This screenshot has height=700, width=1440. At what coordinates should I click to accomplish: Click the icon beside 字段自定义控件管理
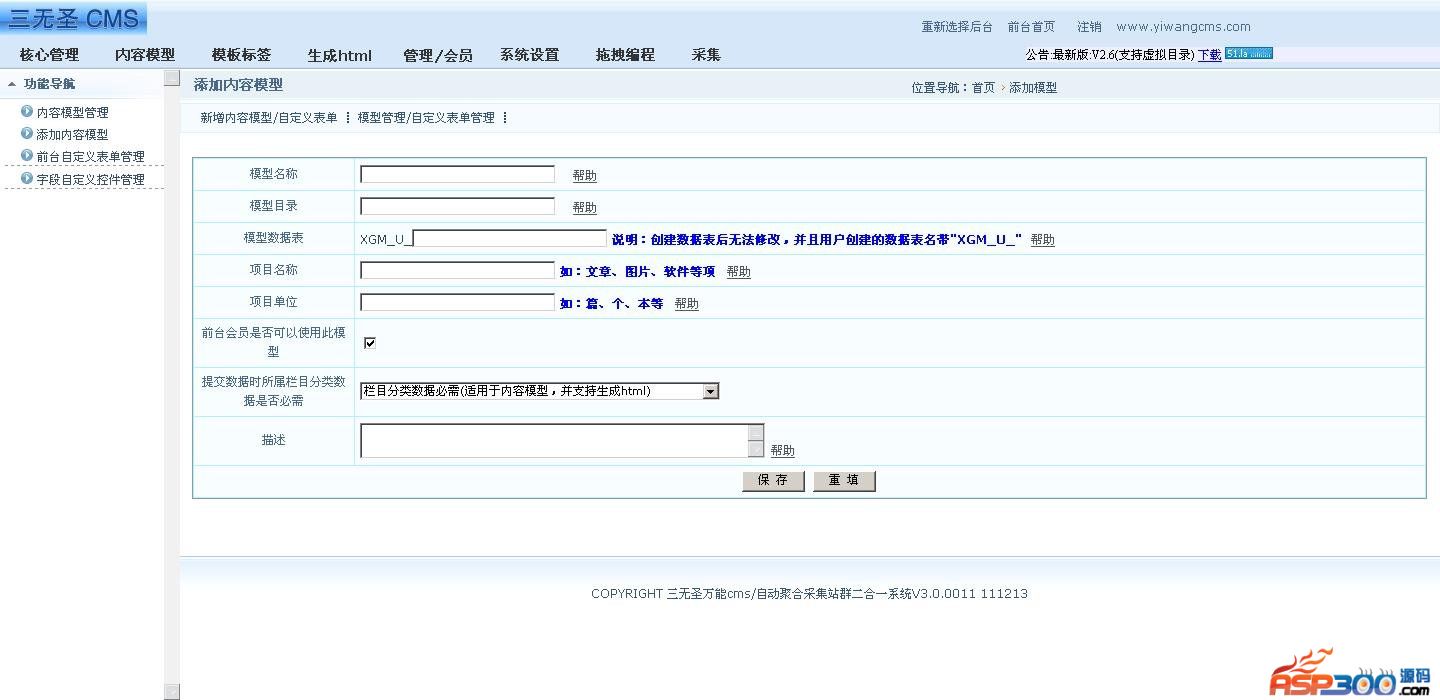click(x=27, y=178)
